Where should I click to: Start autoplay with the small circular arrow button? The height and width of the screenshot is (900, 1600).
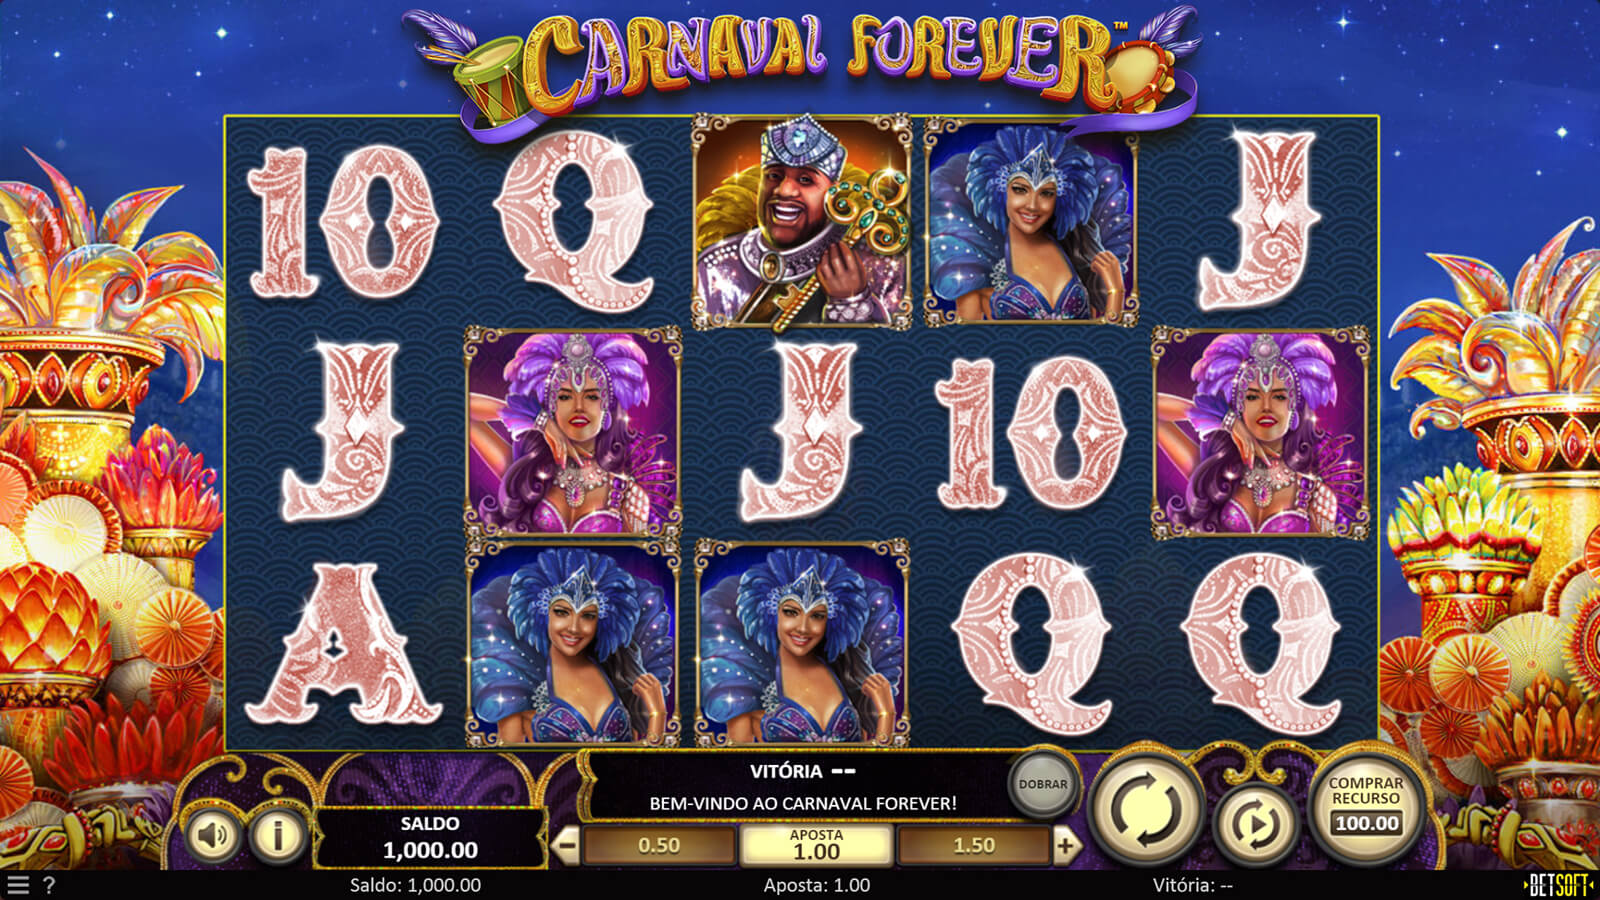tap(1256, 824)
